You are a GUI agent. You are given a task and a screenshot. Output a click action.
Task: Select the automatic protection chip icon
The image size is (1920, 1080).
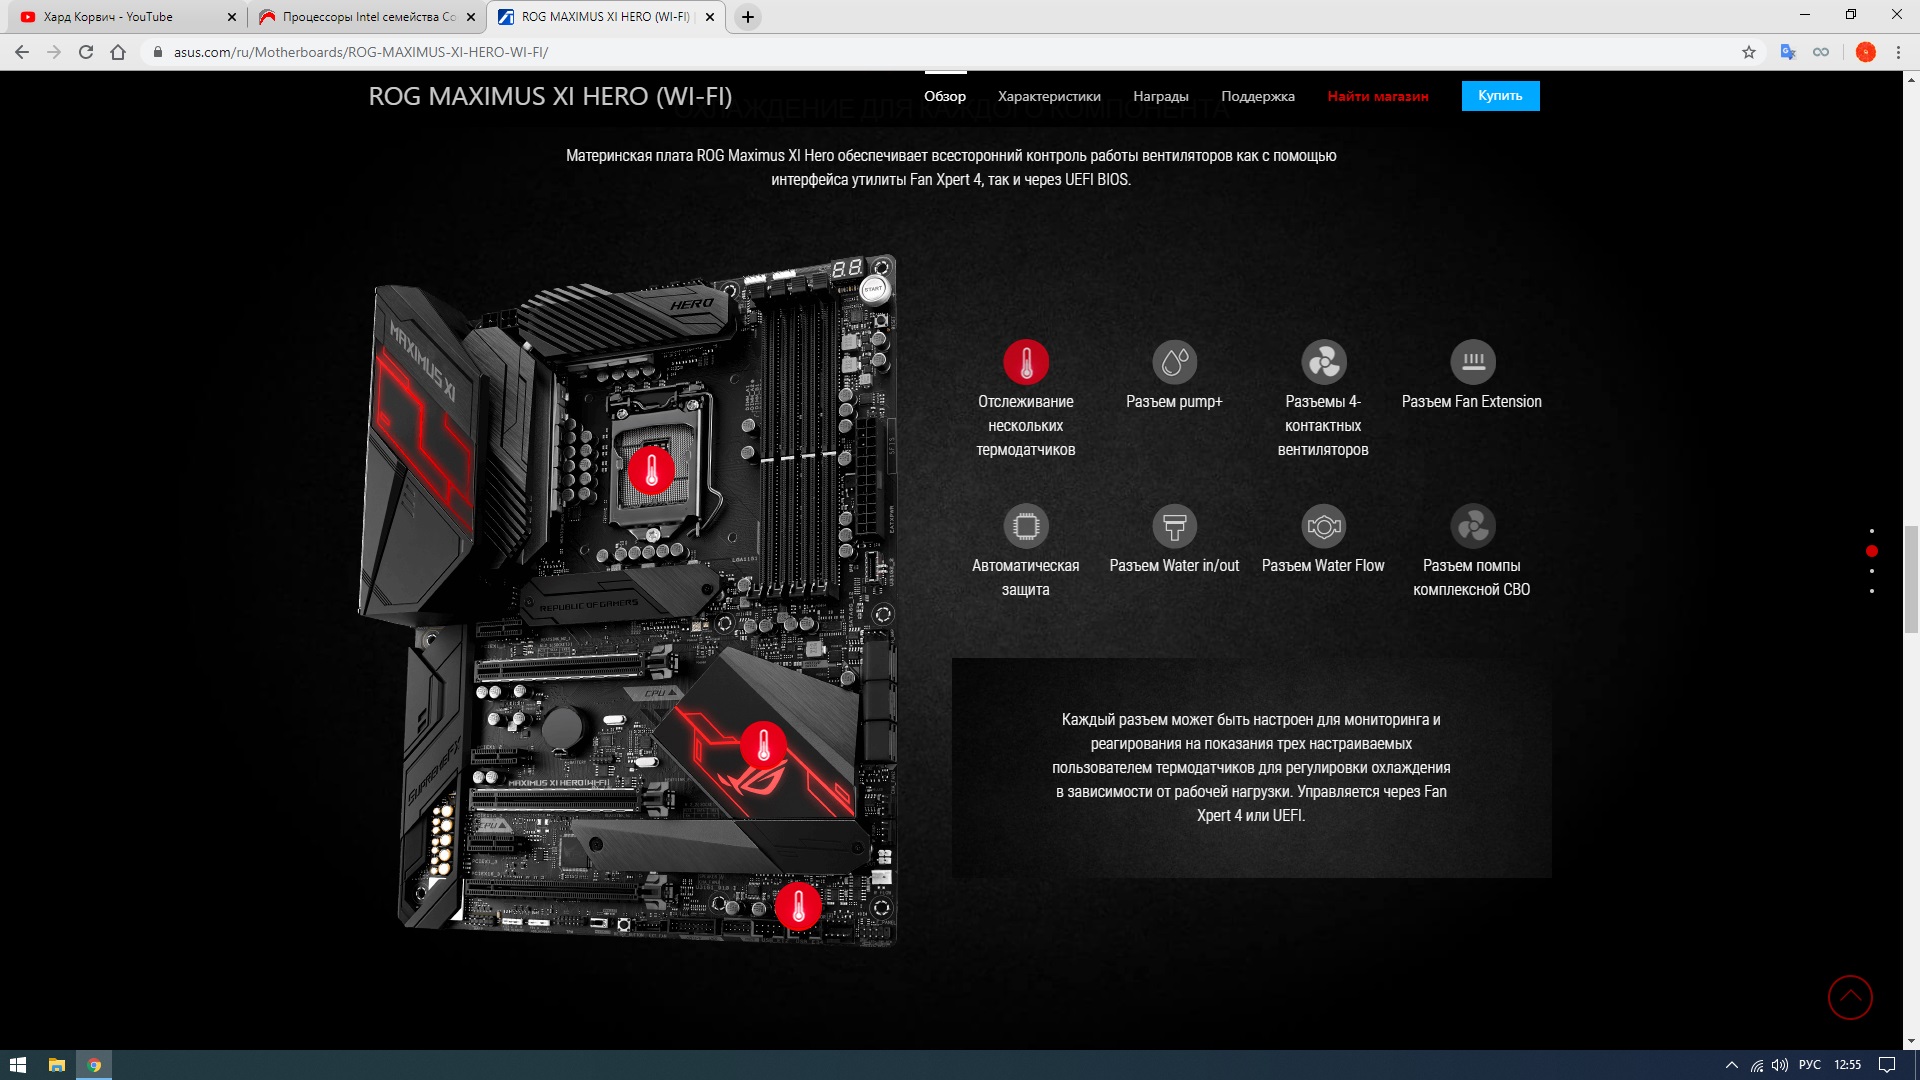(x=1026, y=526)
